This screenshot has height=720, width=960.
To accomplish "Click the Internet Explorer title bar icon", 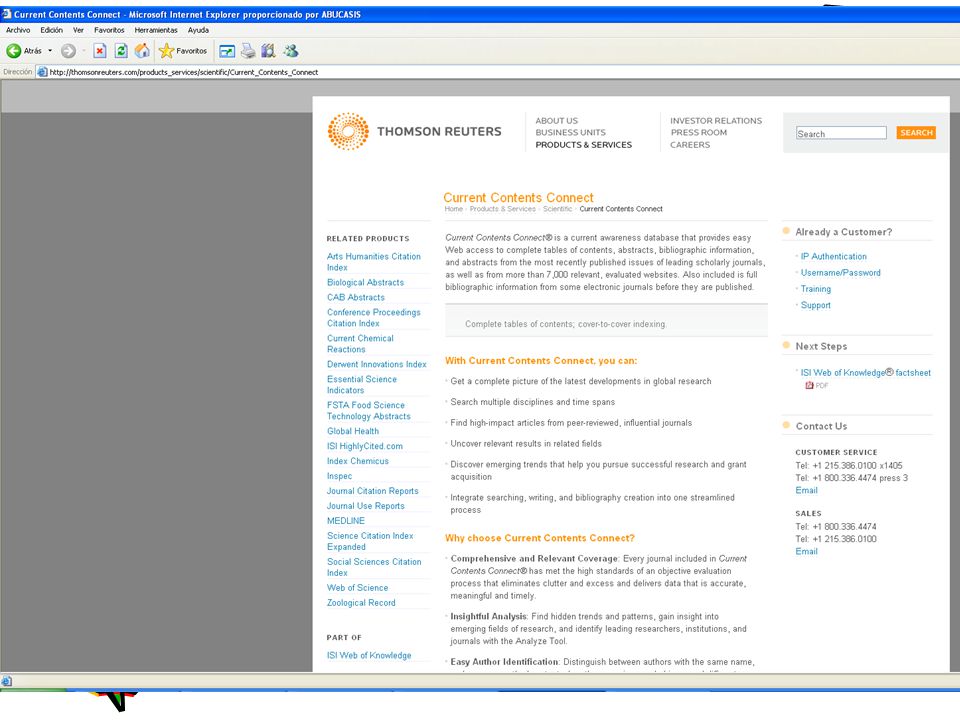I will (x=6, y=14).
